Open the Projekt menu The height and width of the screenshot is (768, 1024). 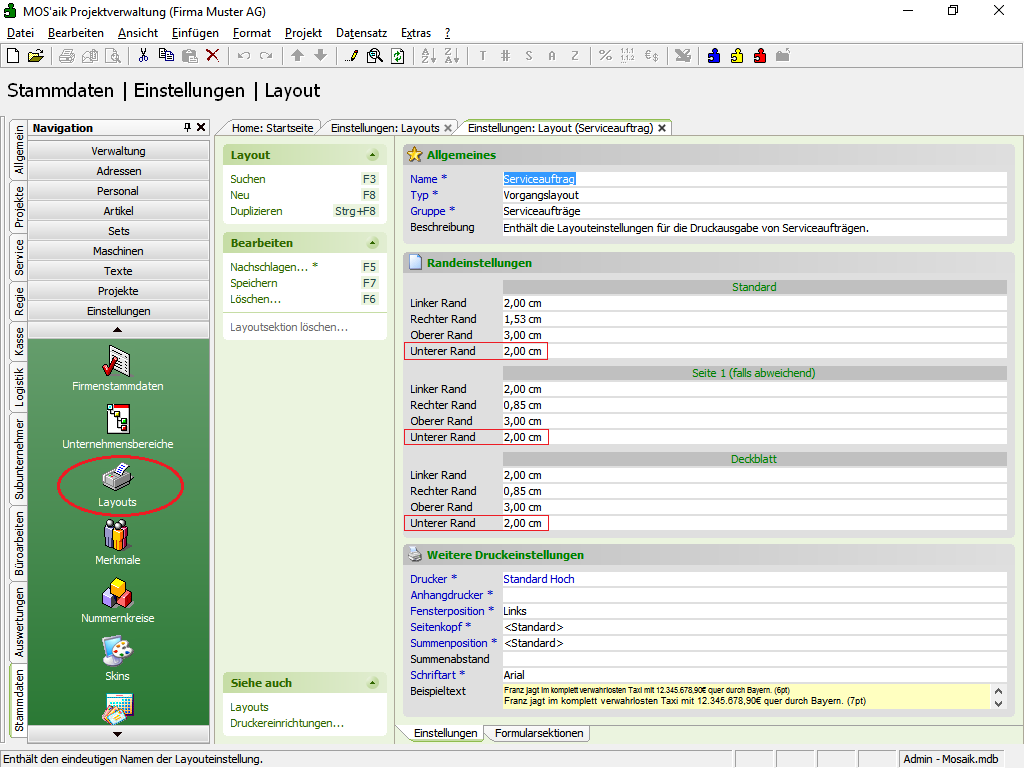pyautogui.click(x=303, y=33)
